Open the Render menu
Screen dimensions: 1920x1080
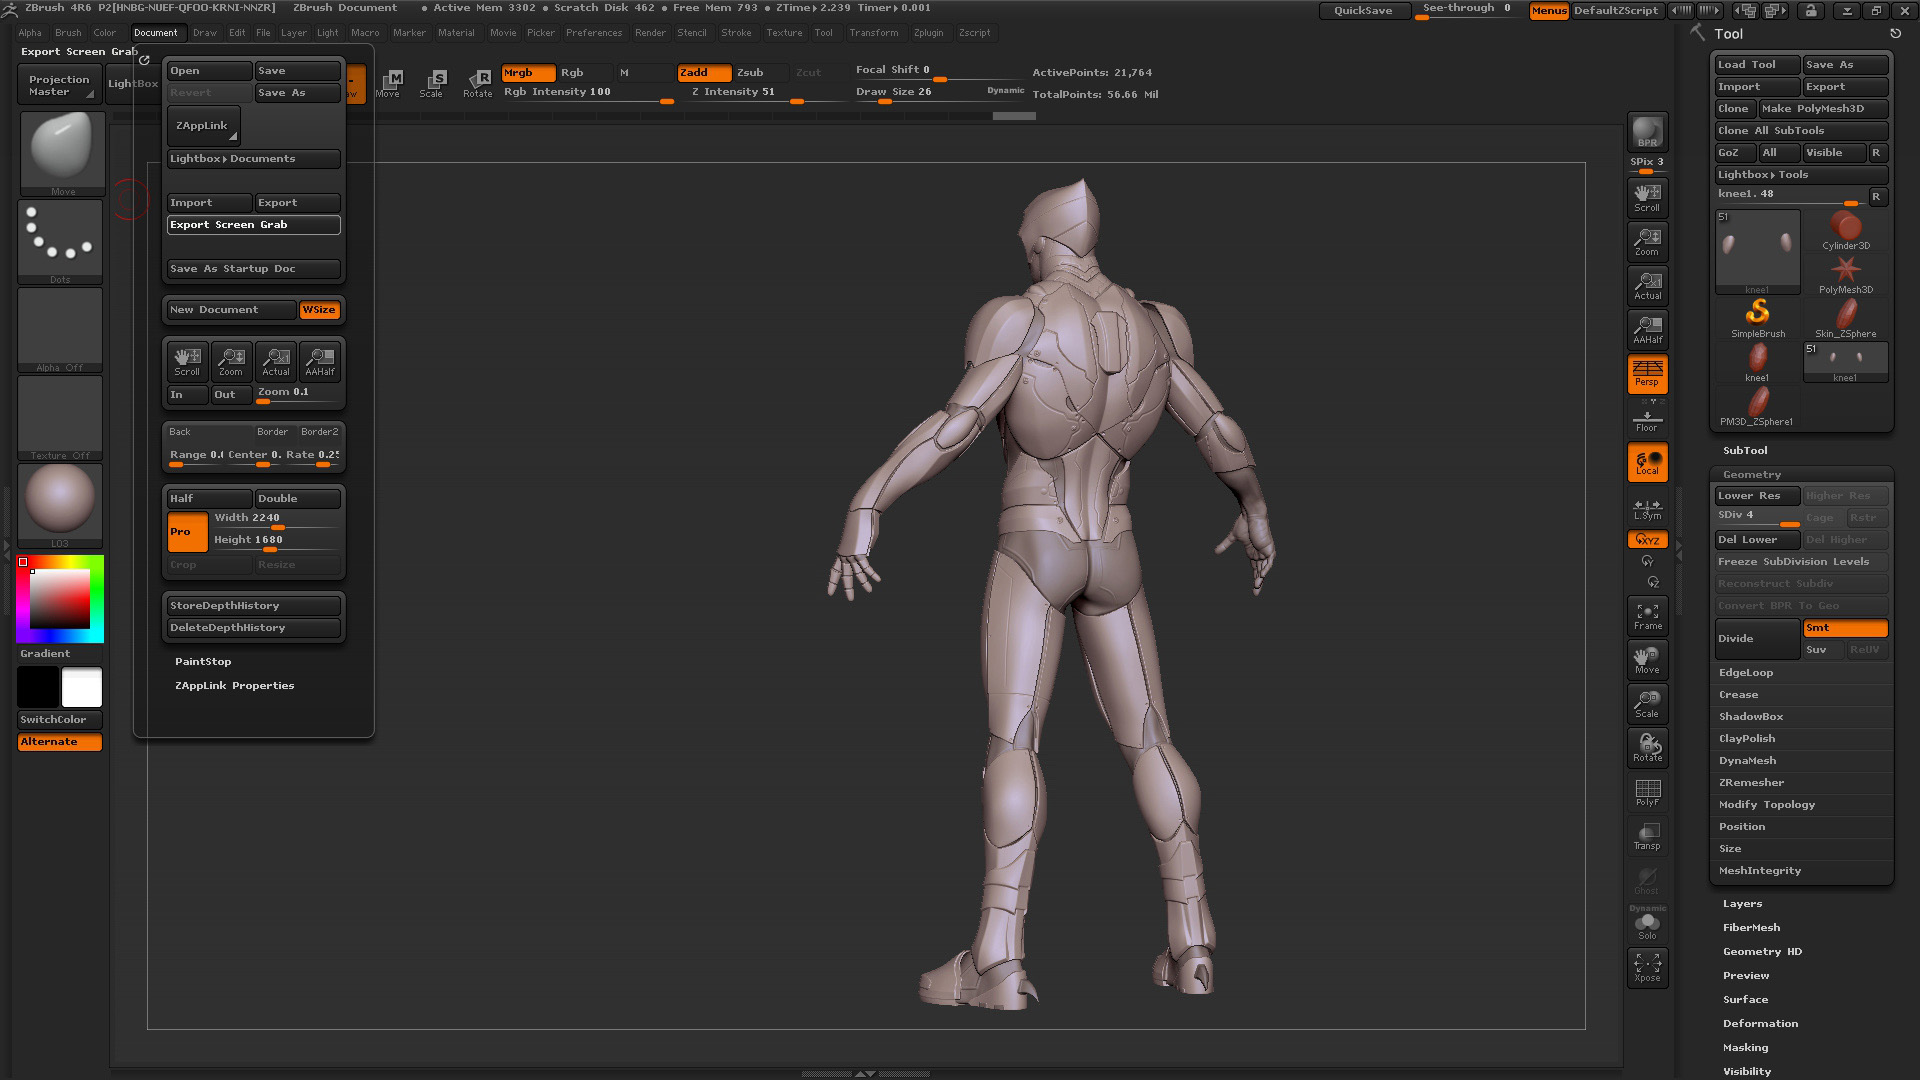pos(650,33)
